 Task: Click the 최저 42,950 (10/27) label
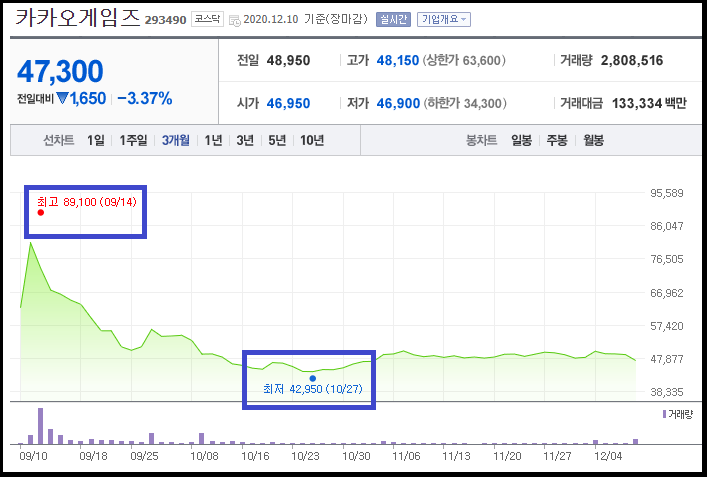click(312, 389)
